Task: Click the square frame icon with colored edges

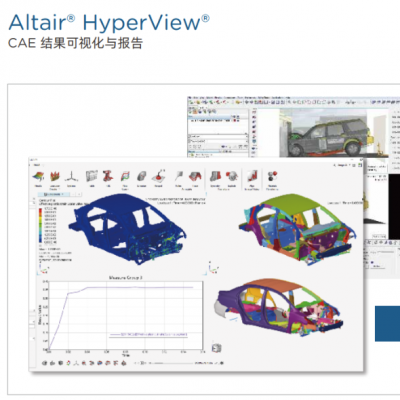Action: (x=125, y=176)
